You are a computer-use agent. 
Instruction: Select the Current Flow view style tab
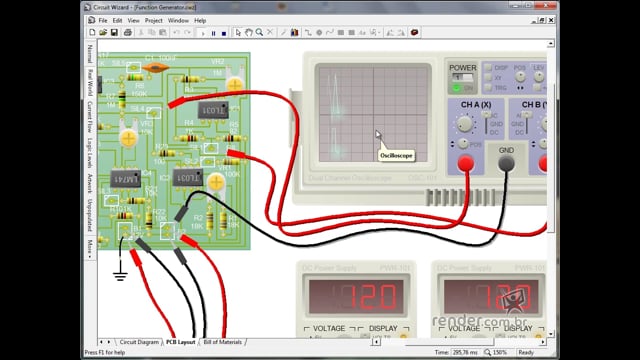point(90,117)
